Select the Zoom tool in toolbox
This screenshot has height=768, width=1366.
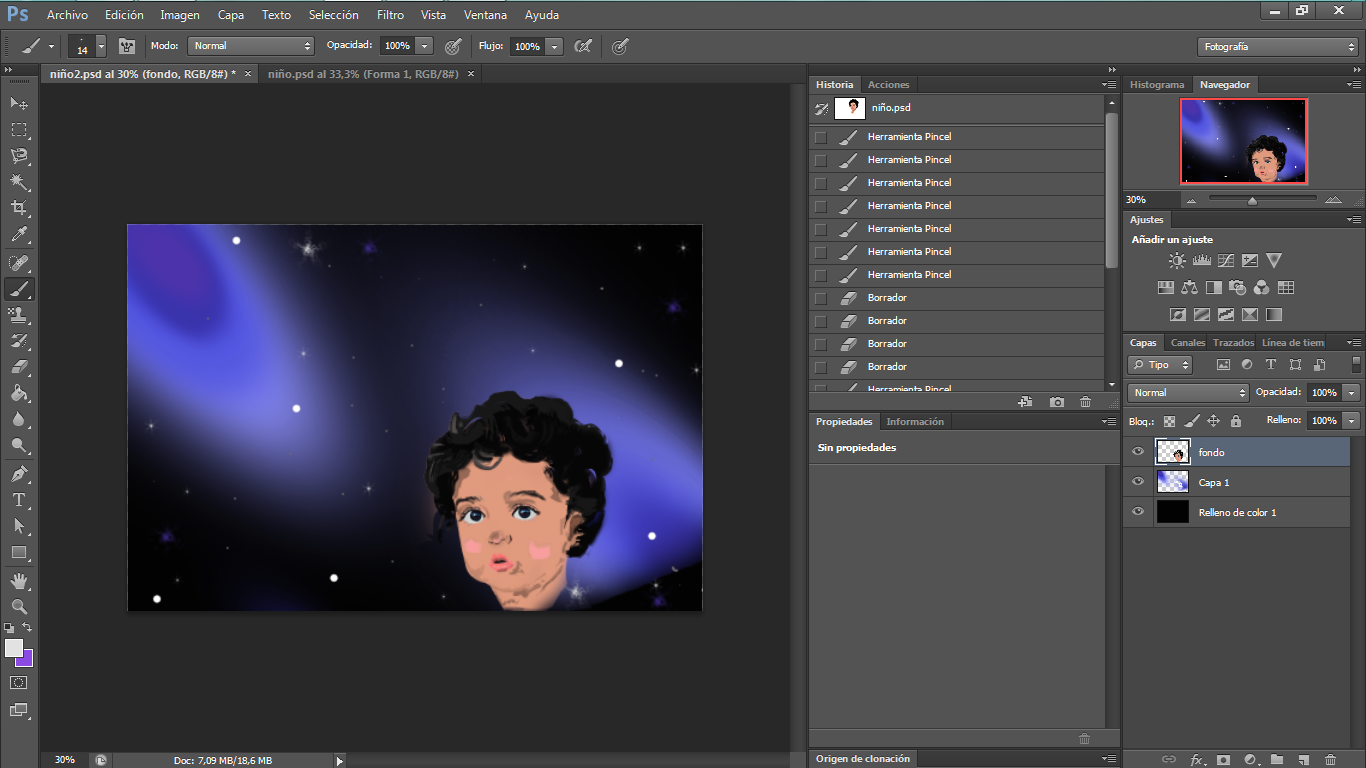click(x=19, y=607)
